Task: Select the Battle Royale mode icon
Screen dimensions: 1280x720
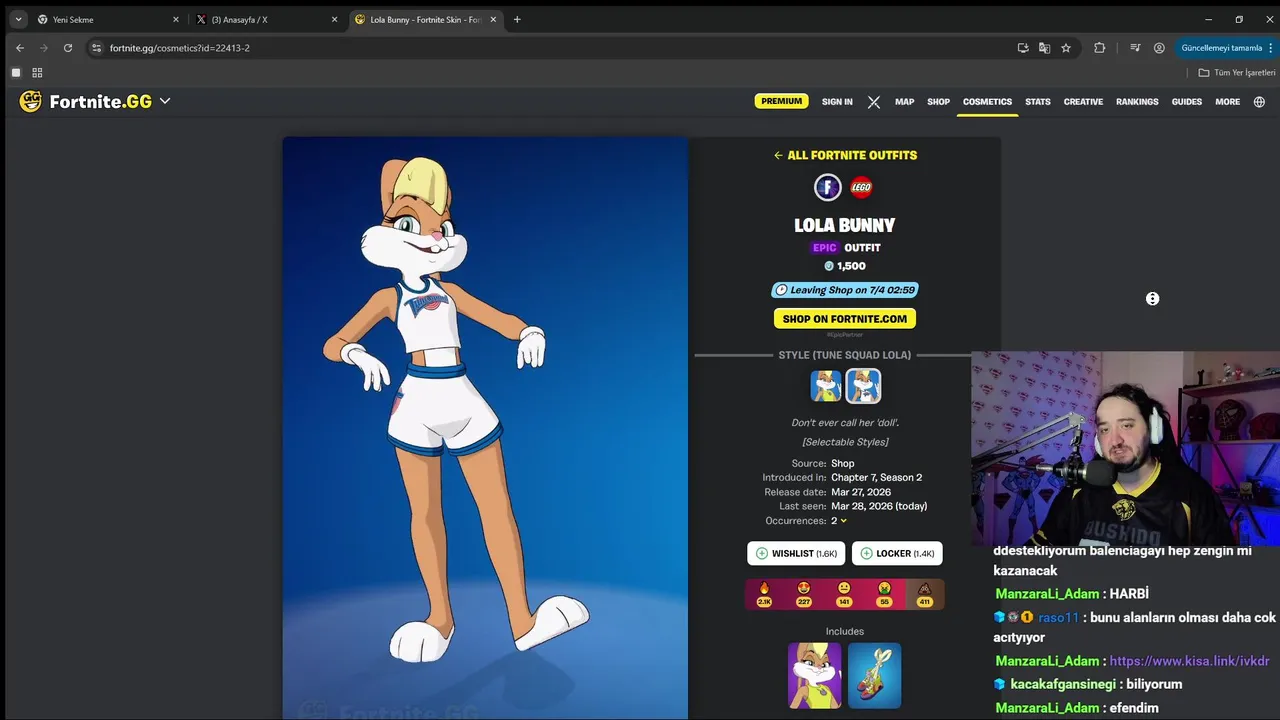Action: point(828,187)
